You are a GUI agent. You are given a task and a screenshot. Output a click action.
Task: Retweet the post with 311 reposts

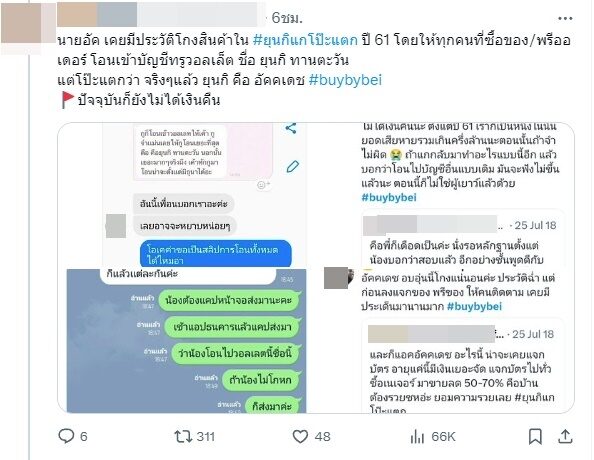tap(183, 437)
